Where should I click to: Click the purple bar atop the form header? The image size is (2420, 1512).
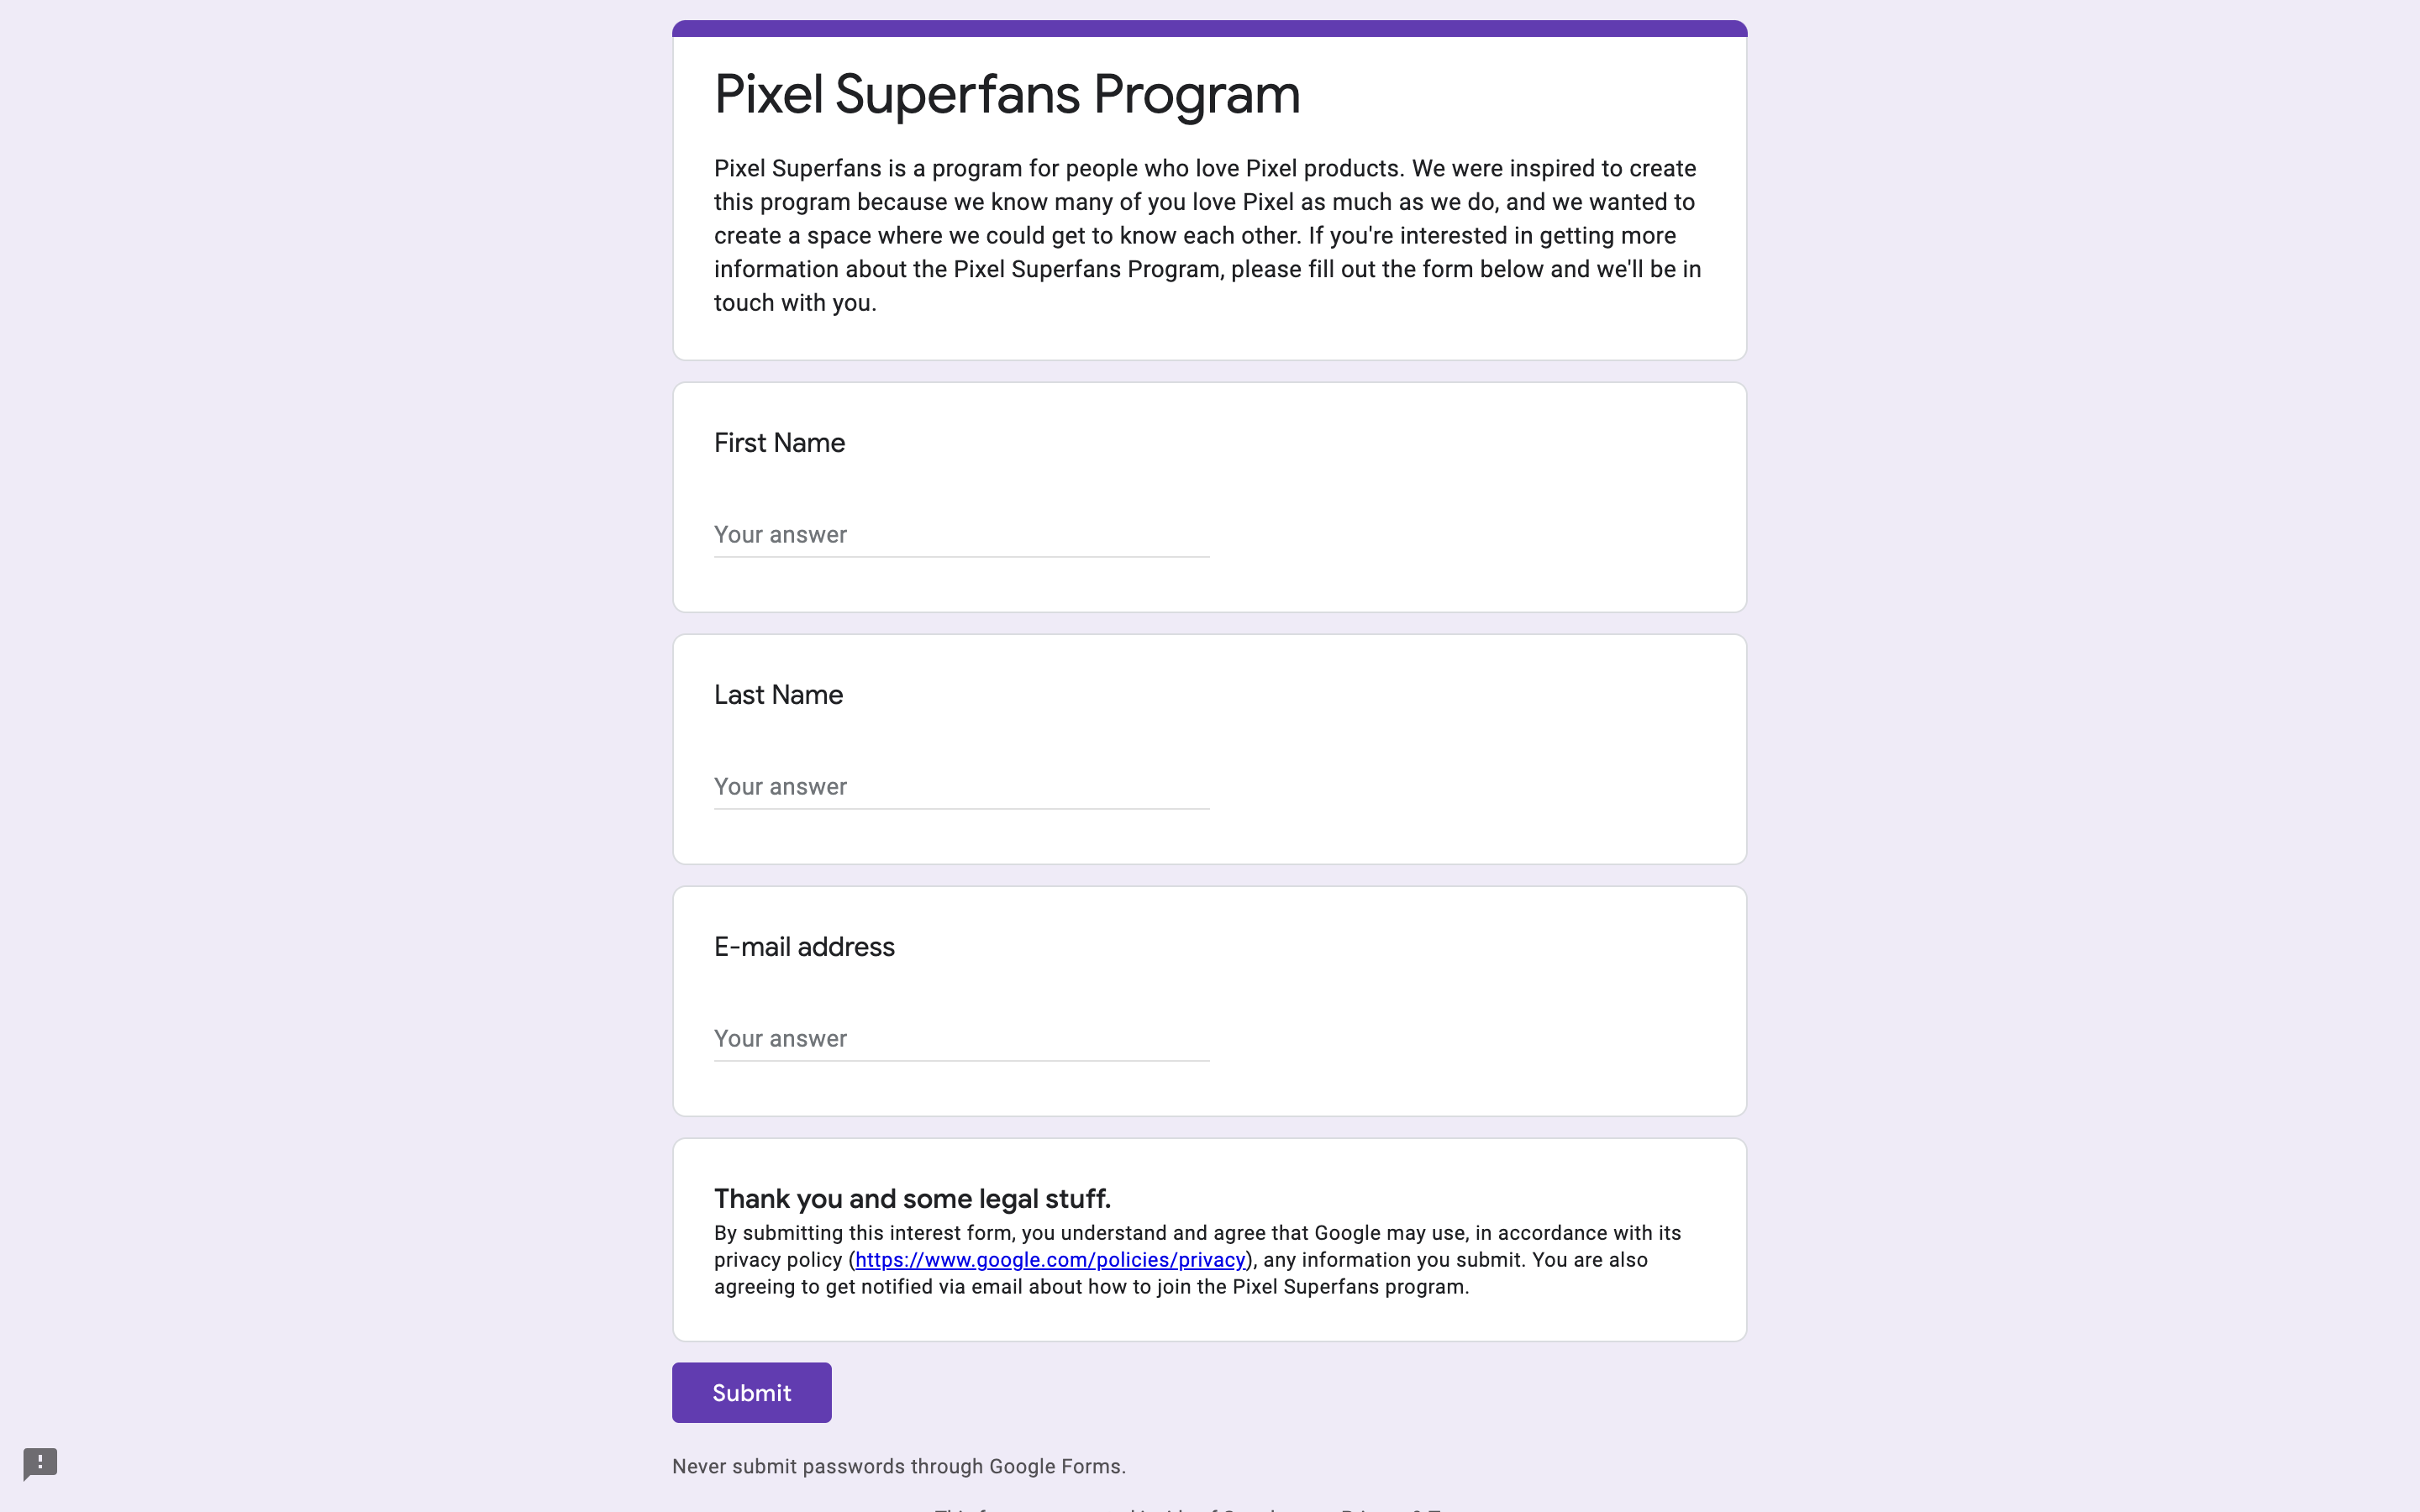coord(1208,28)
